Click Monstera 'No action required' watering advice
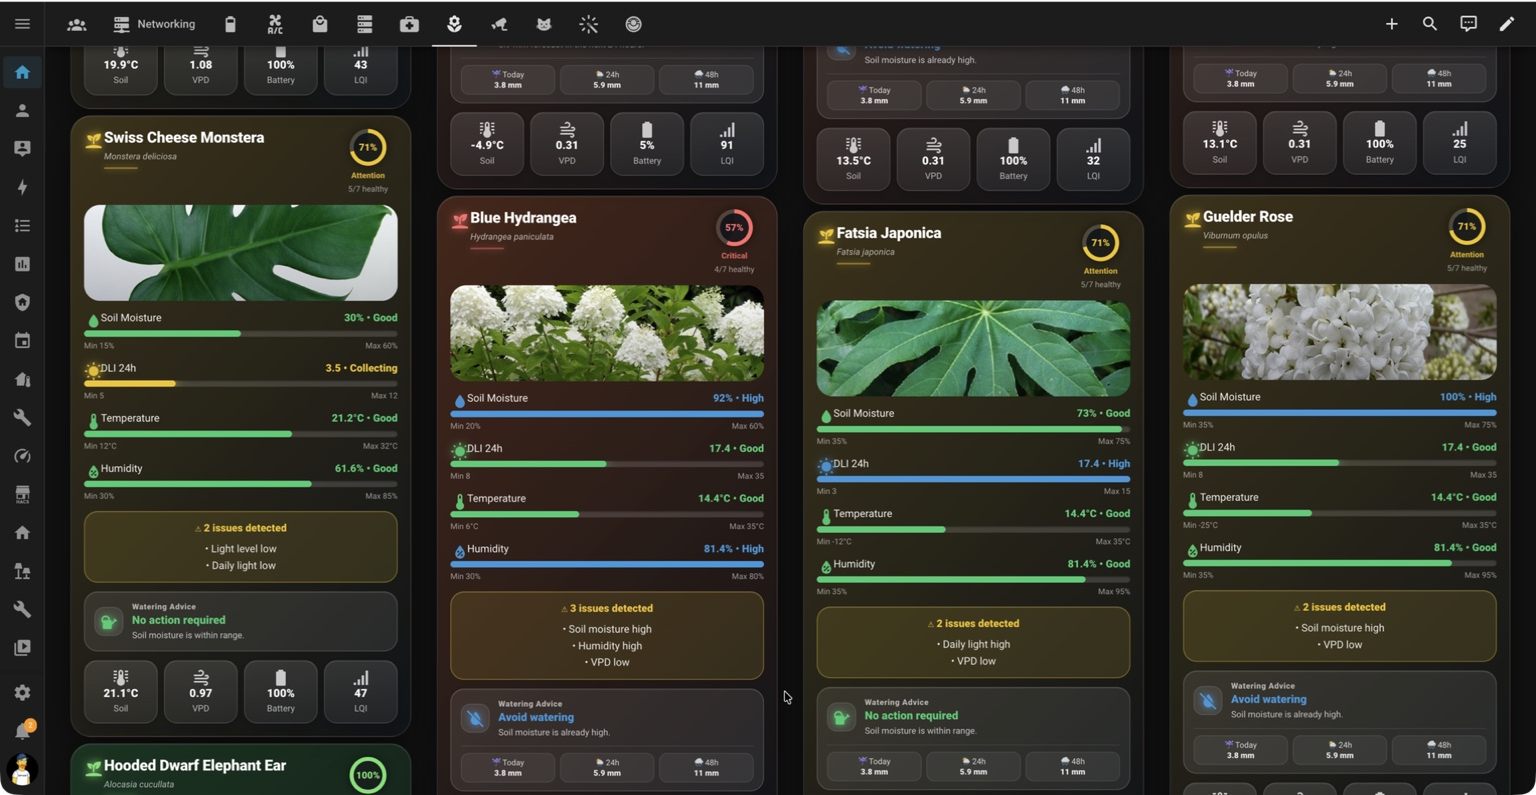This screenshot has height=795, width=1536. 240,621
